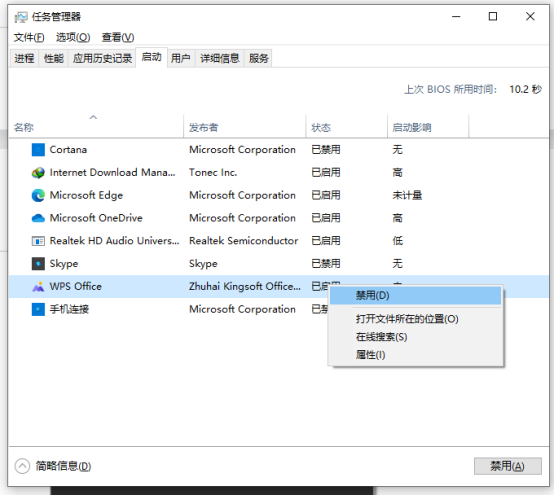Choose 在线搜索(S) in the context menu
The width and height of the screenshot is (554, 495).
pos(416,337)
